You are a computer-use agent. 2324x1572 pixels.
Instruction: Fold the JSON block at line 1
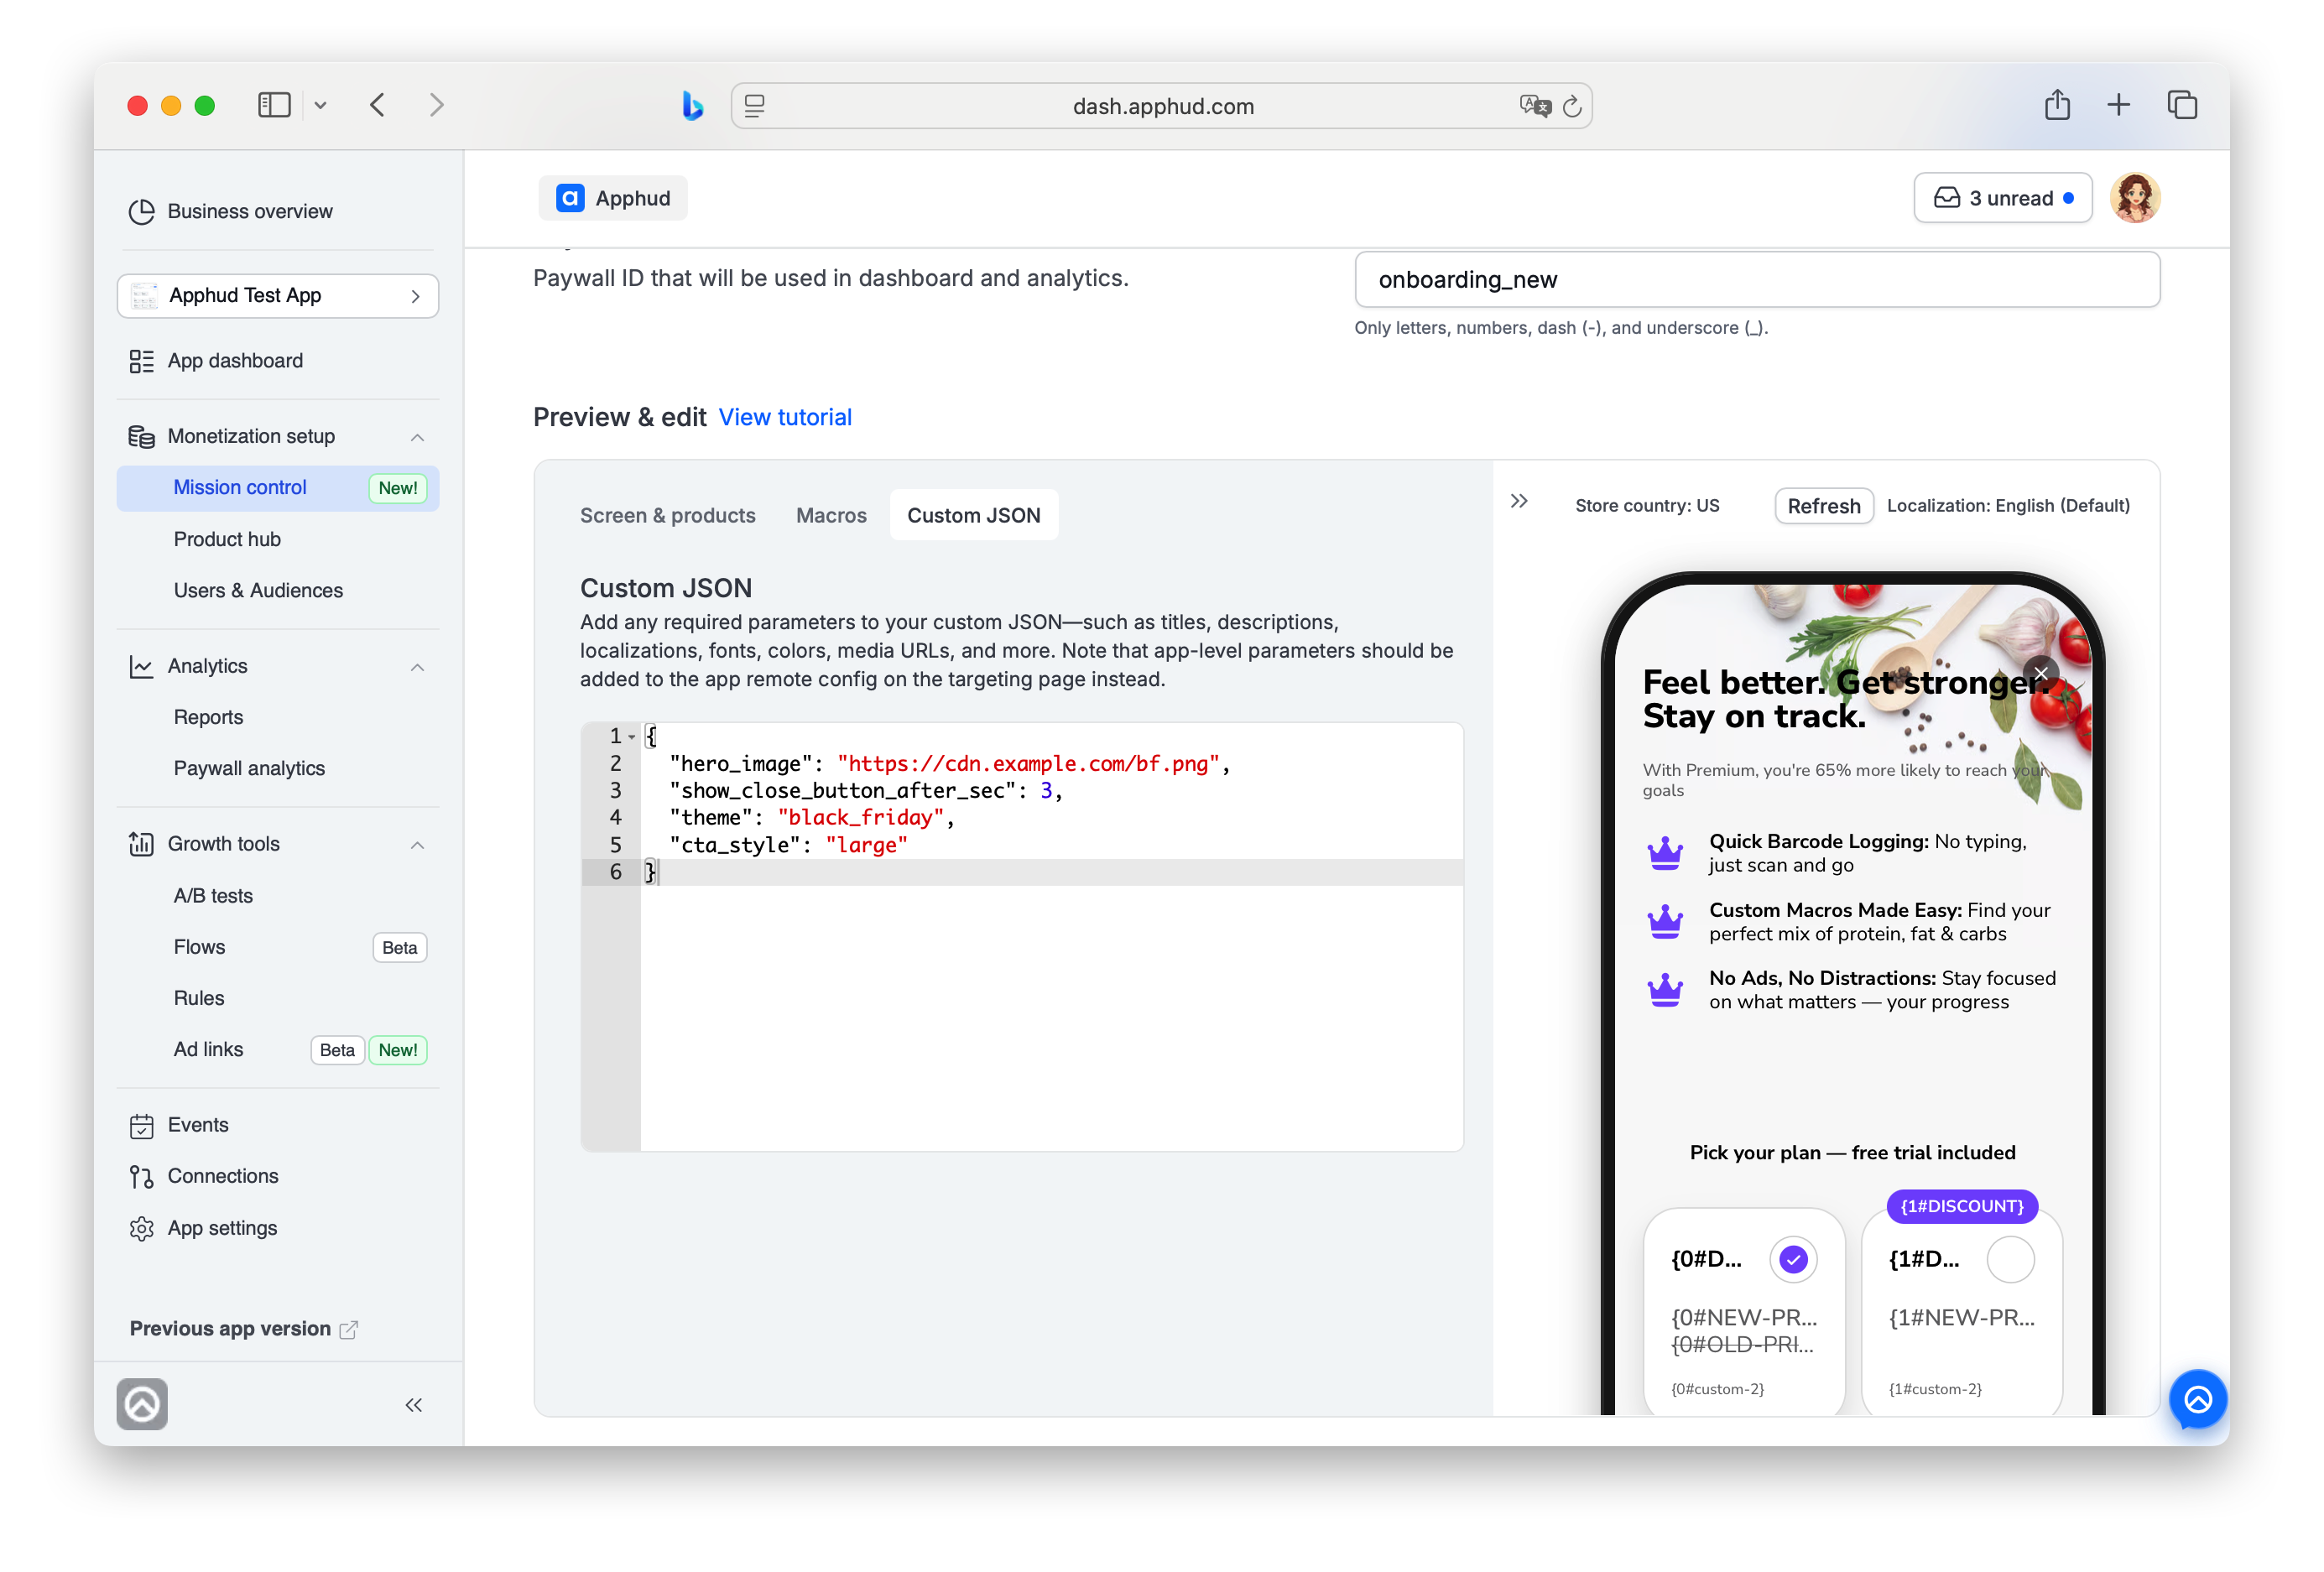(632, 737)
